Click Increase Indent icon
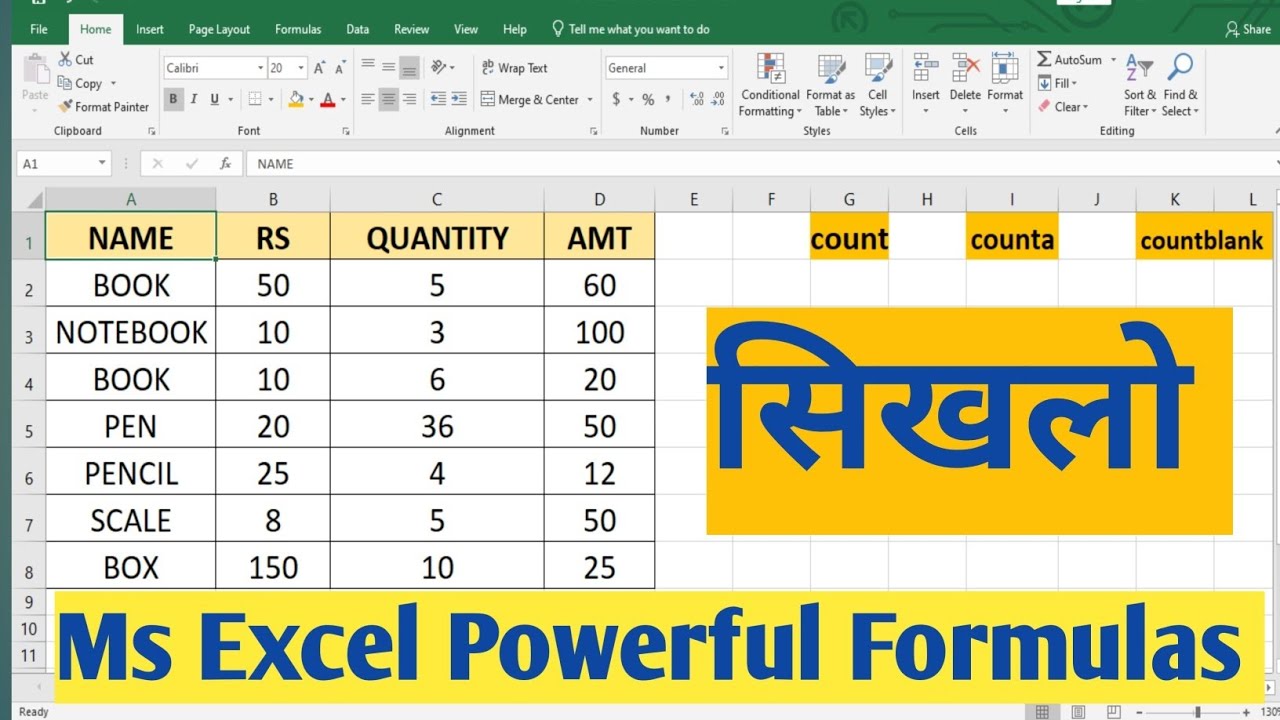Image resolution: width=1280 pixels, height=720 pixels. point(459,99)
